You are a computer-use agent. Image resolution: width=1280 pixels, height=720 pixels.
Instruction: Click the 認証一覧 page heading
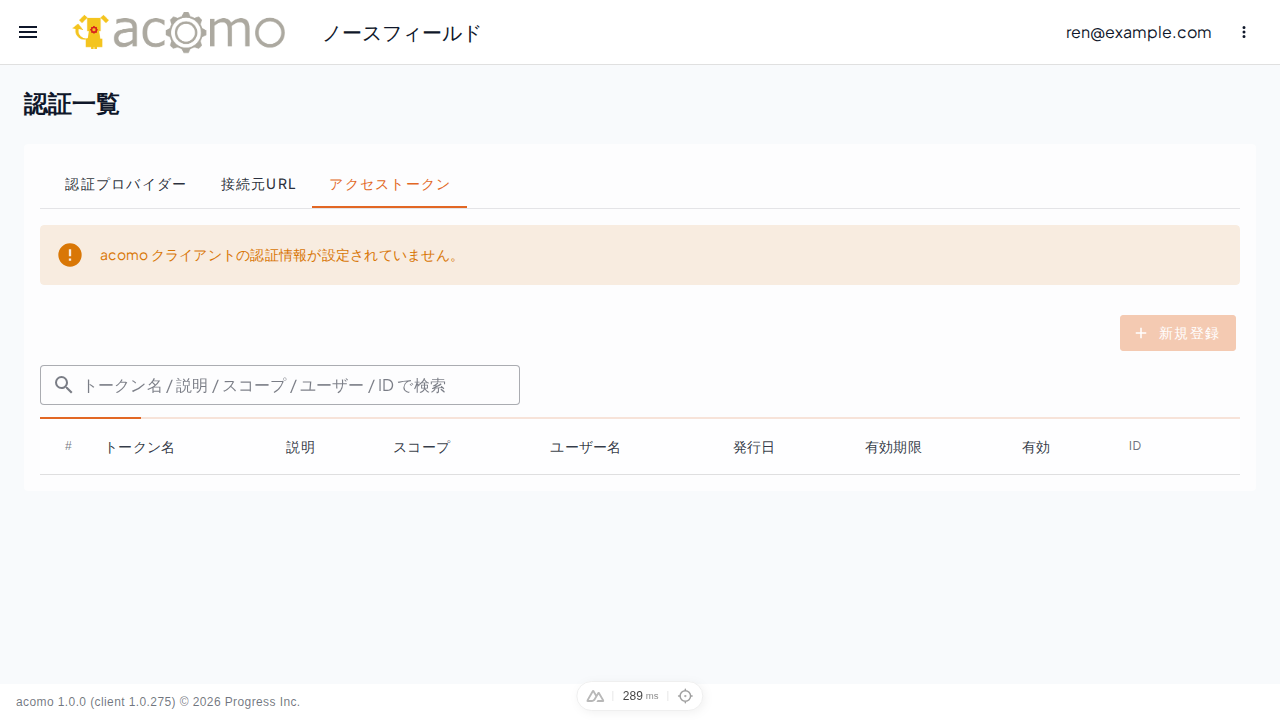[x=71, y=104]
